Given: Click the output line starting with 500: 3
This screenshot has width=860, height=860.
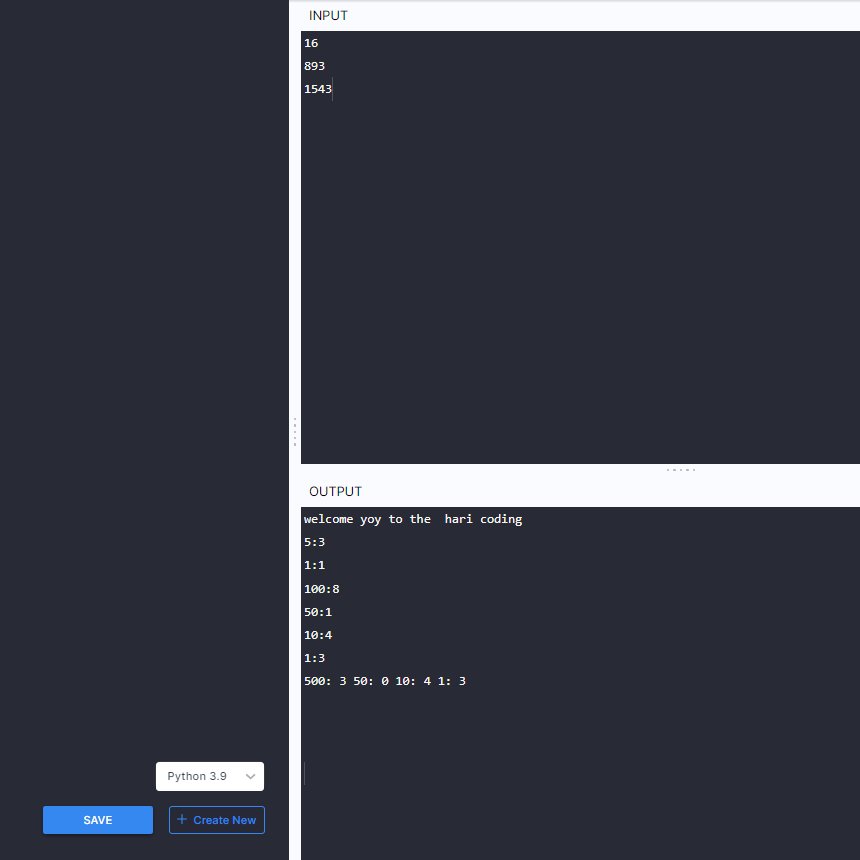Looking at the screenshot, I should [x=384, y=681].
